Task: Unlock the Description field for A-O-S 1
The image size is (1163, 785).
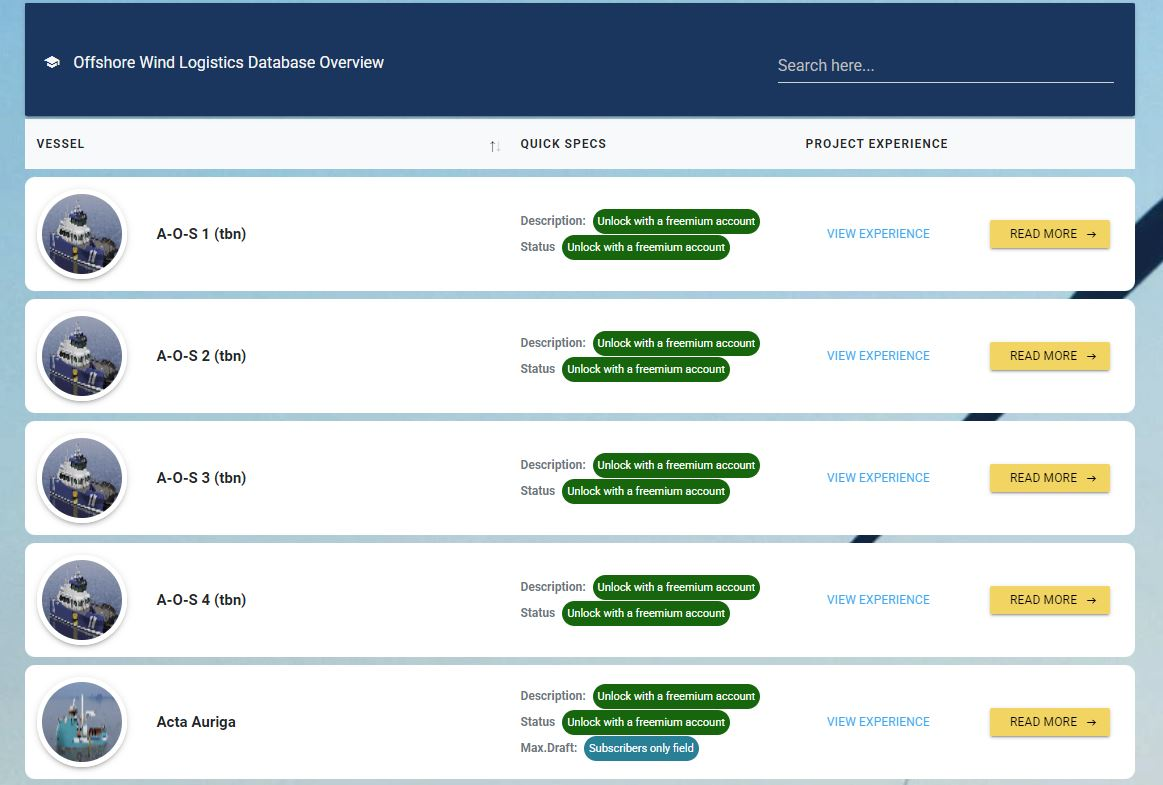Action: [676, 221]
